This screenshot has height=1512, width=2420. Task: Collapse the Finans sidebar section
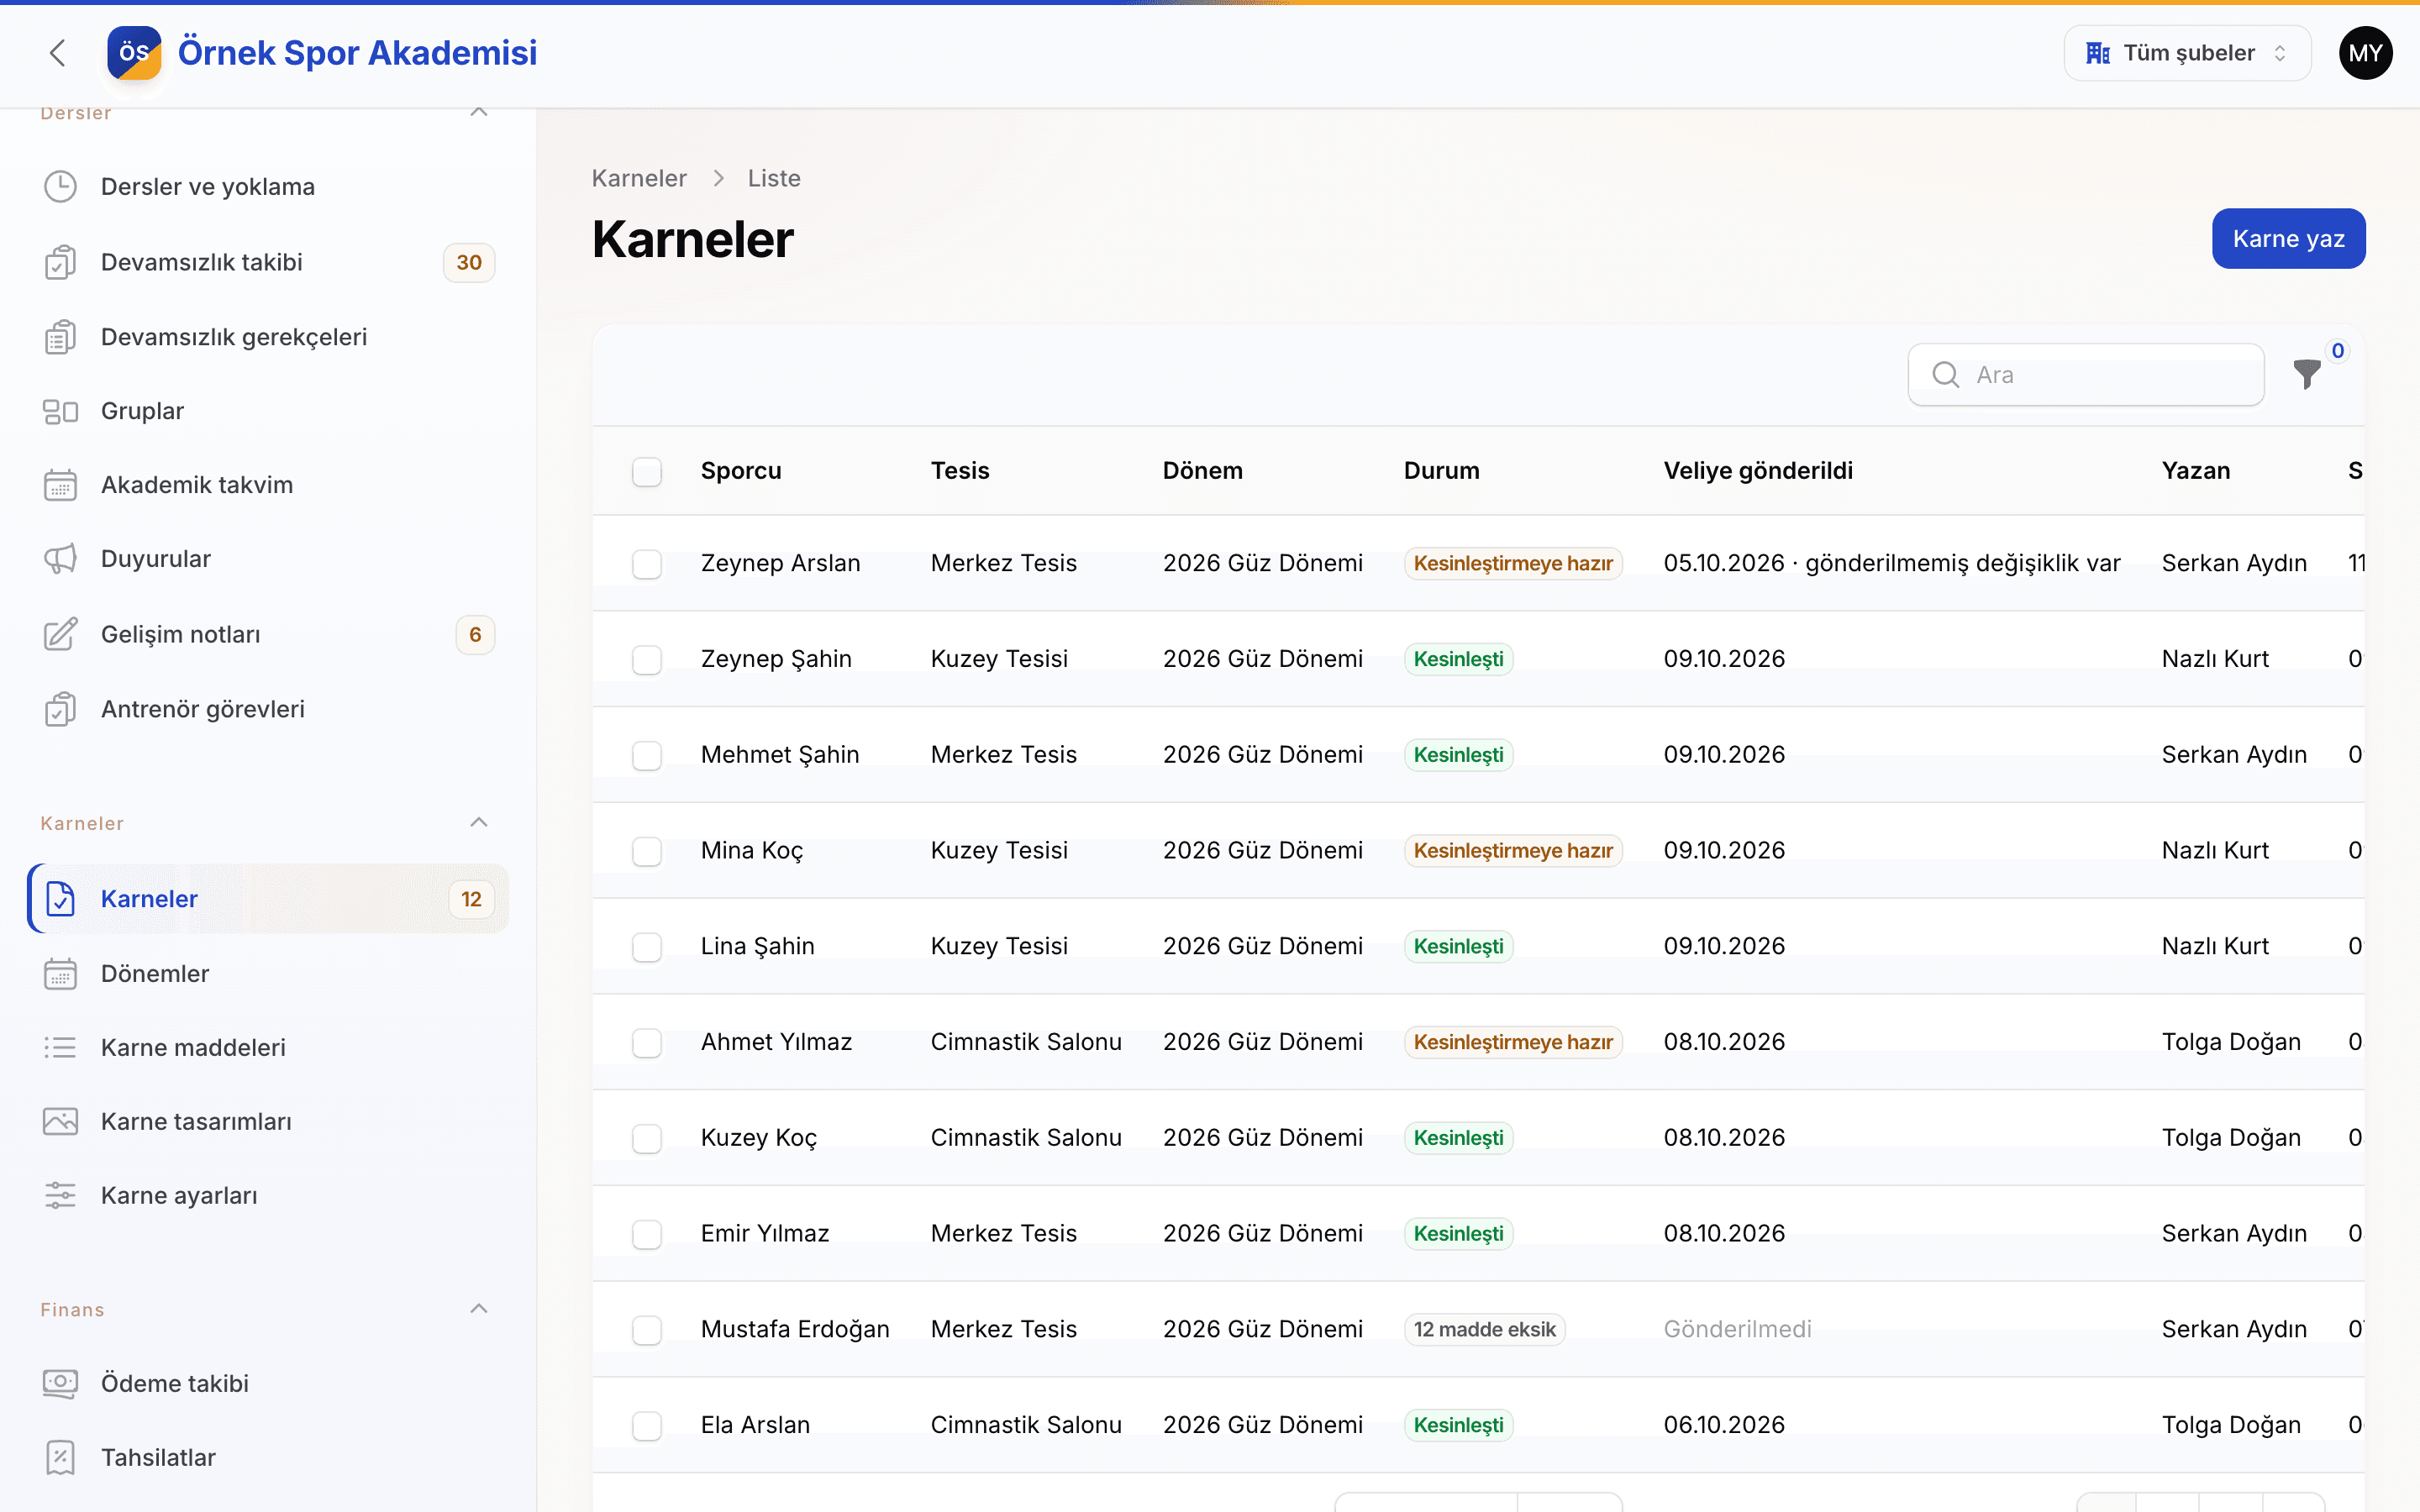479,1309
